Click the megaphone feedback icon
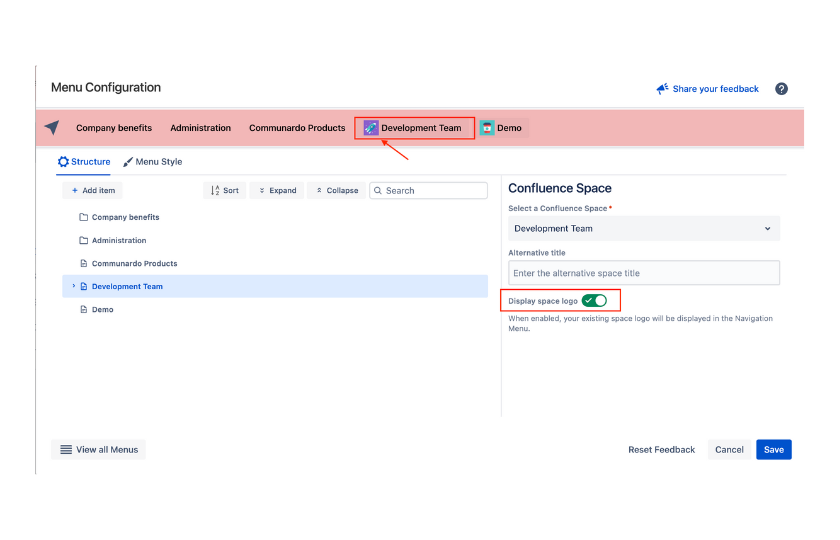 coord(662,89)
